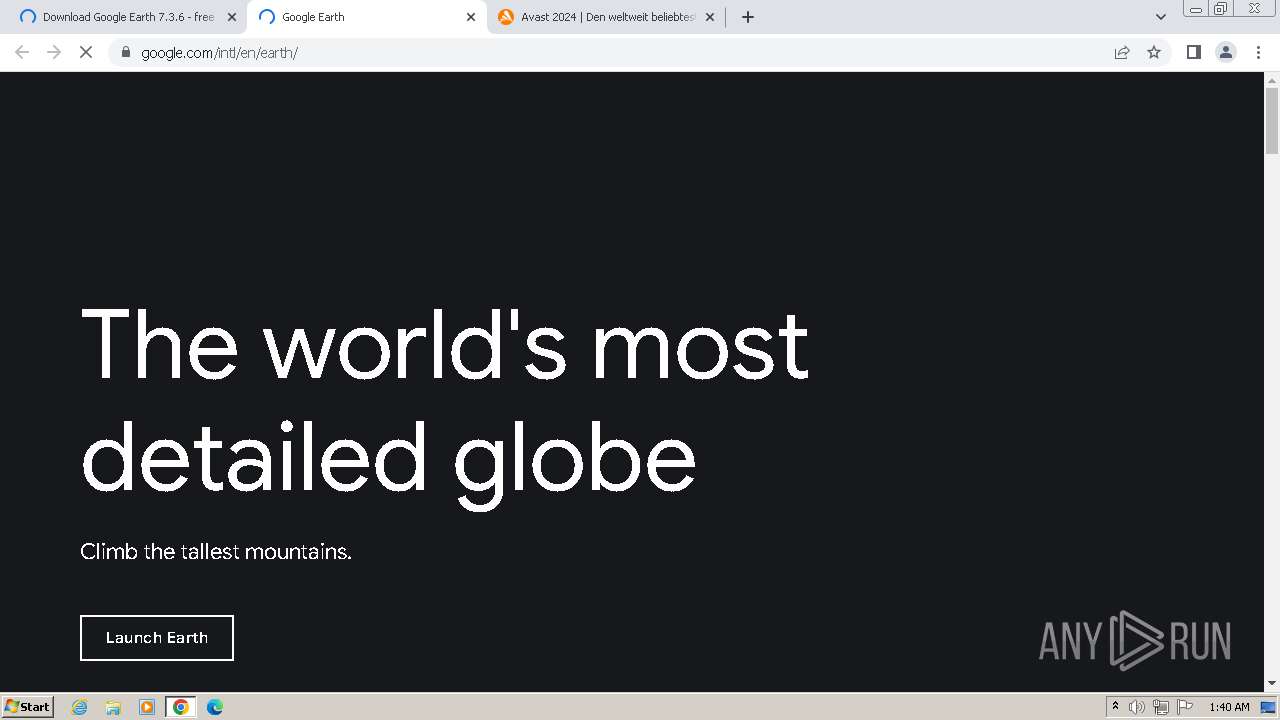Restore down the Chrome window

1221,9
